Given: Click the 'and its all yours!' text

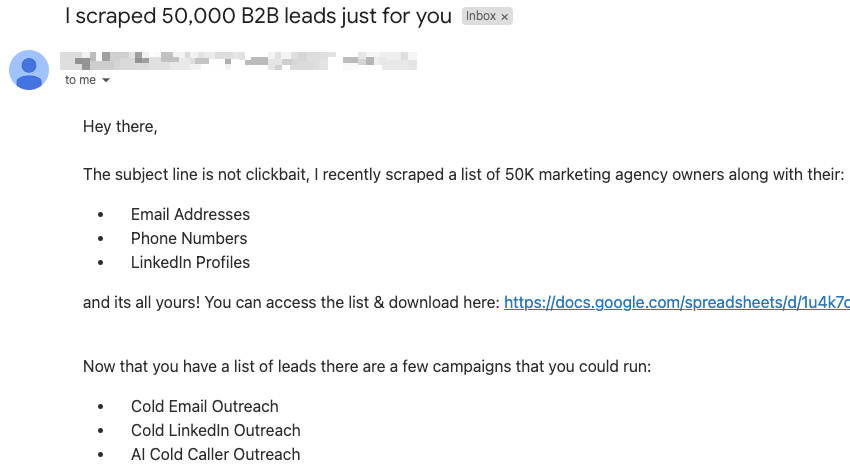Looking at the screenshot, I should (141, 303).
